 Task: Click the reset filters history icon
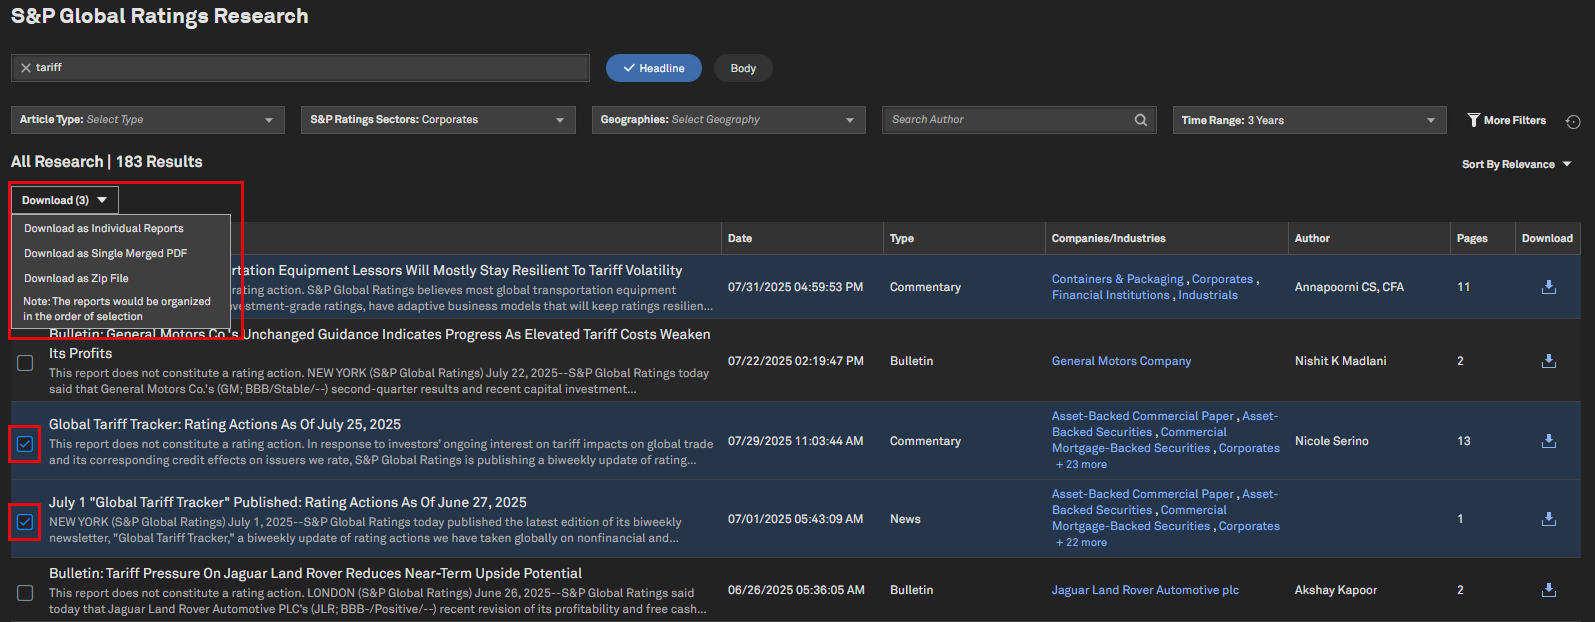(x=1573, y=121)
